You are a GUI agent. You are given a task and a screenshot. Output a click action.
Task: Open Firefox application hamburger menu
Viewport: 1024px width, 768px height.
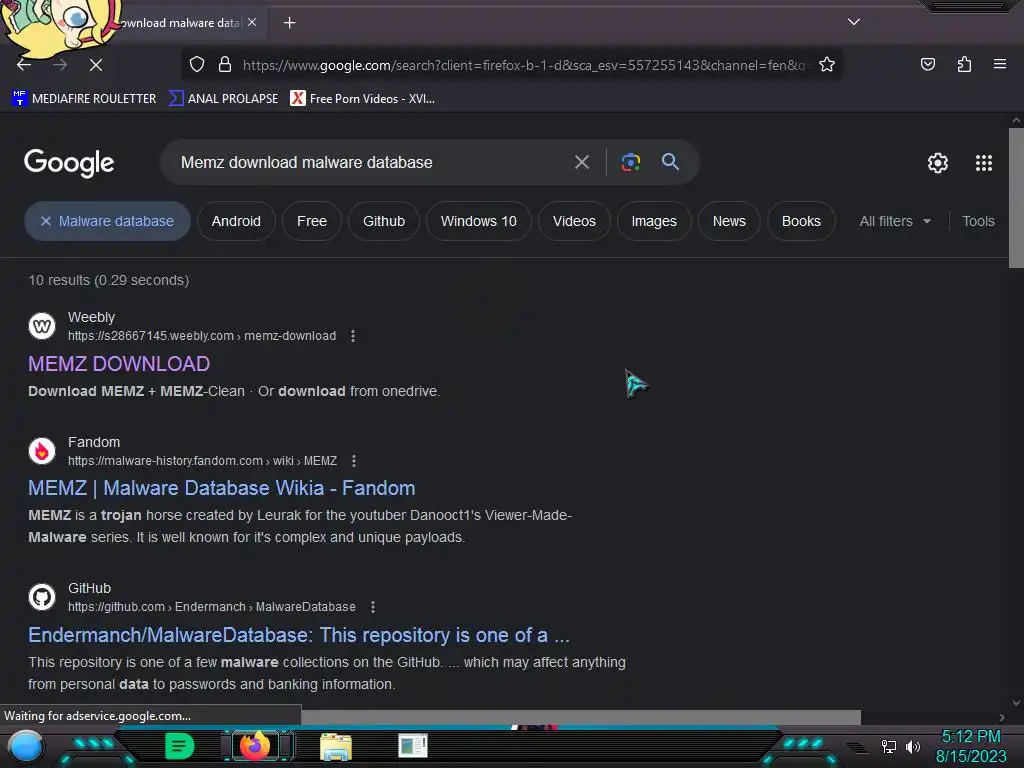(999, 64)
